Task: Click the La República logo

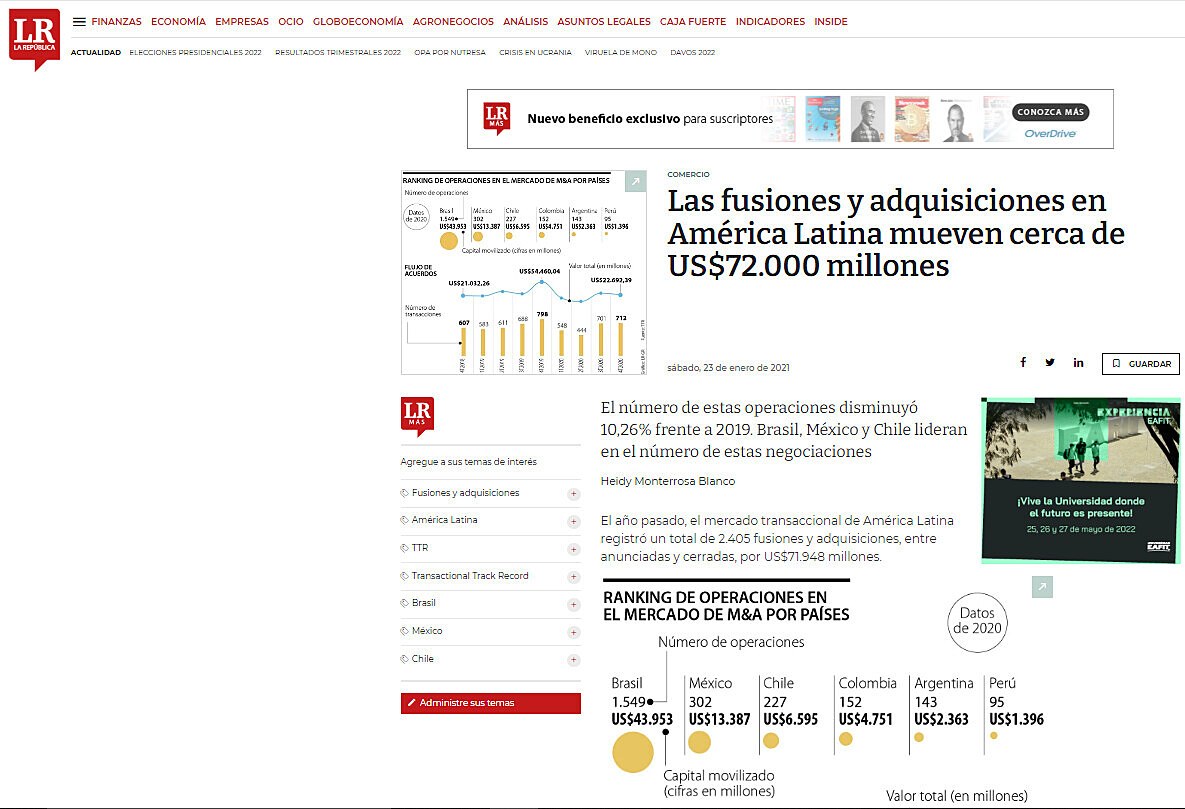Action: pos(35,38)
